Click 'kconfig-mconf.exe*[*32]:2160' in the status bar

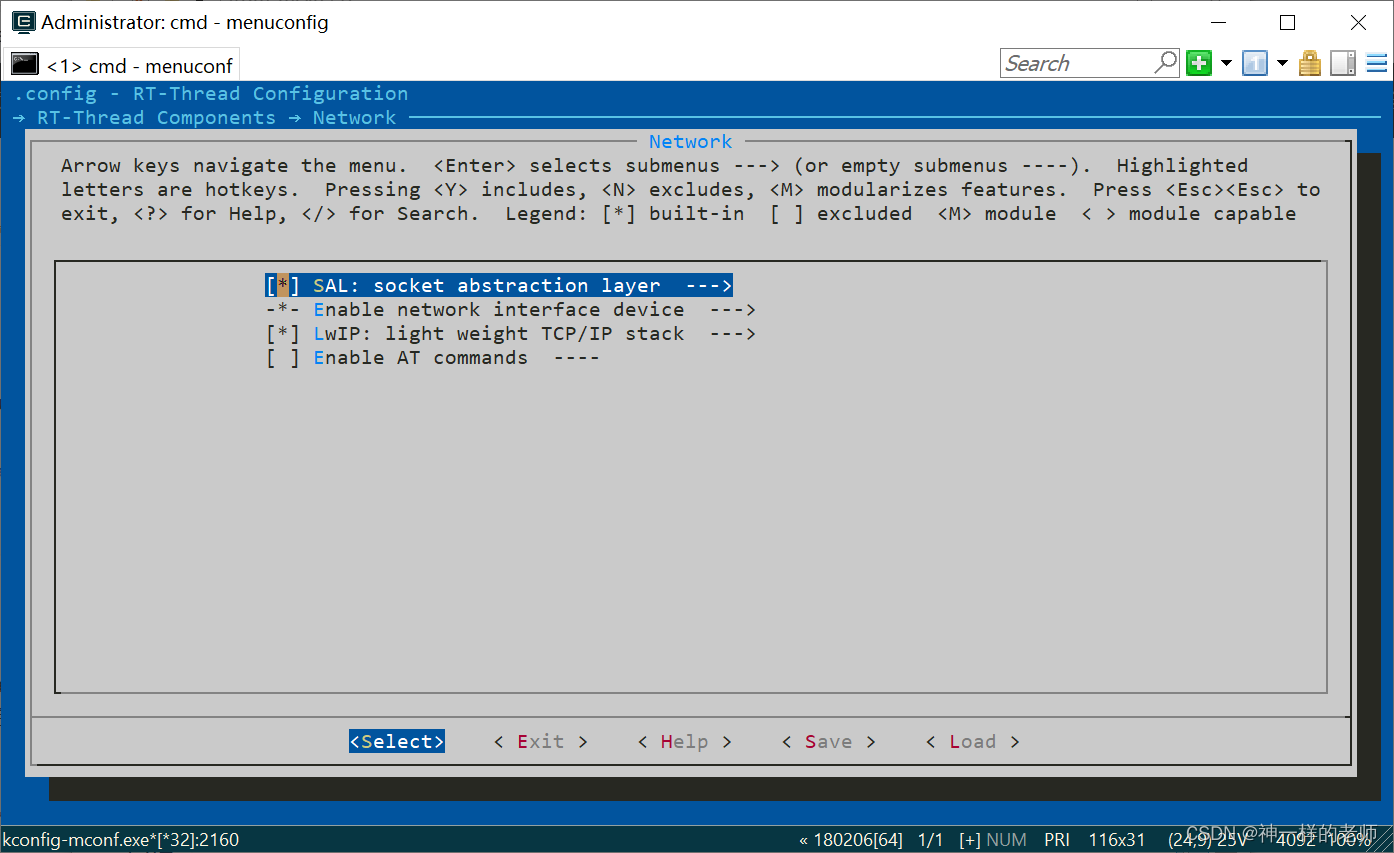coord(121,840)
